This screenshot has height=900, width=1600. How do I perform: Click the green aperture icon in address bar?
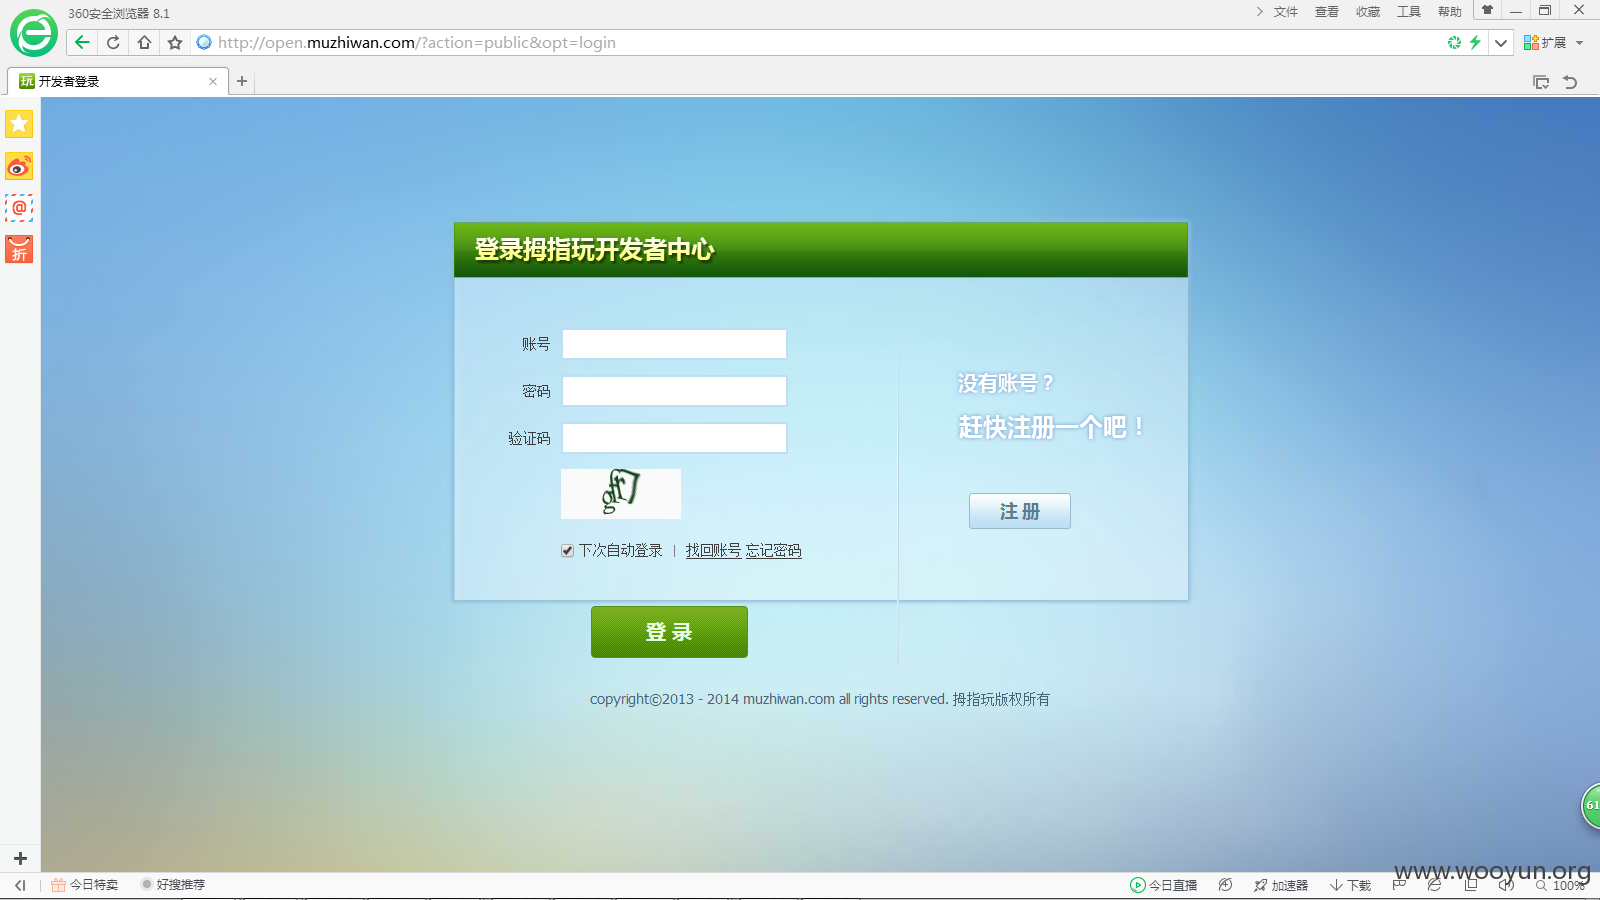point(1454,42)
